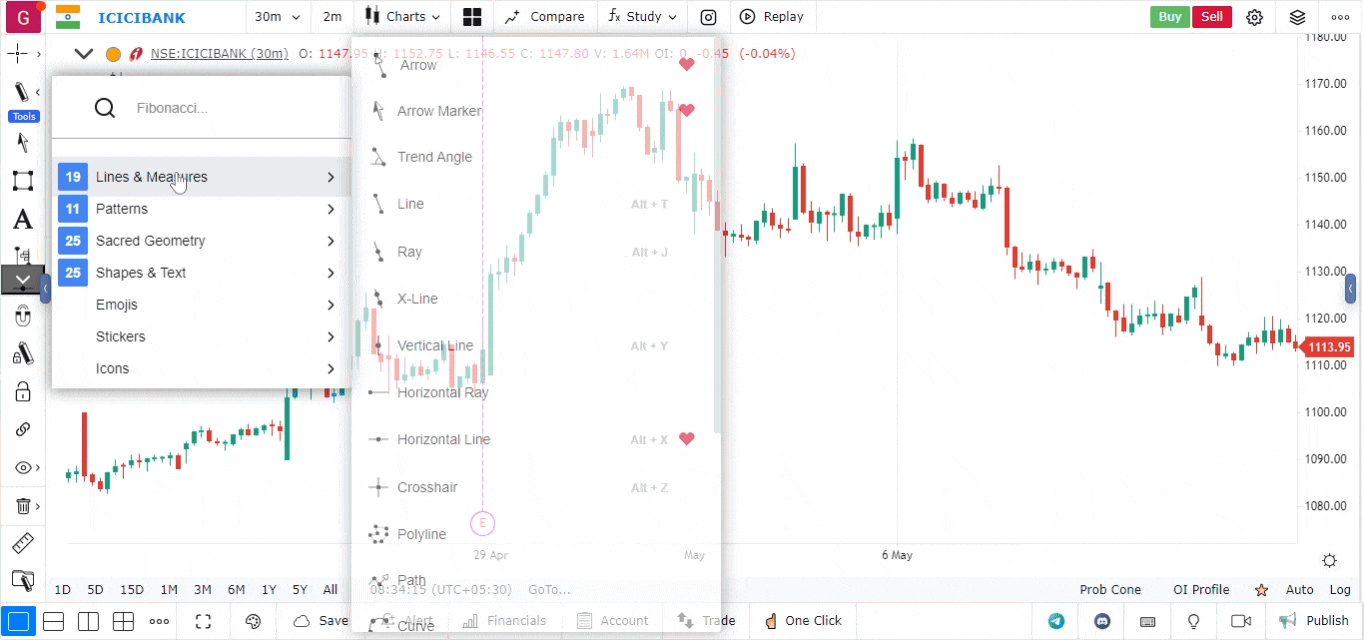Open chart settings gear icon
Screen dimensions: 1364x640
pos(1255,17)
